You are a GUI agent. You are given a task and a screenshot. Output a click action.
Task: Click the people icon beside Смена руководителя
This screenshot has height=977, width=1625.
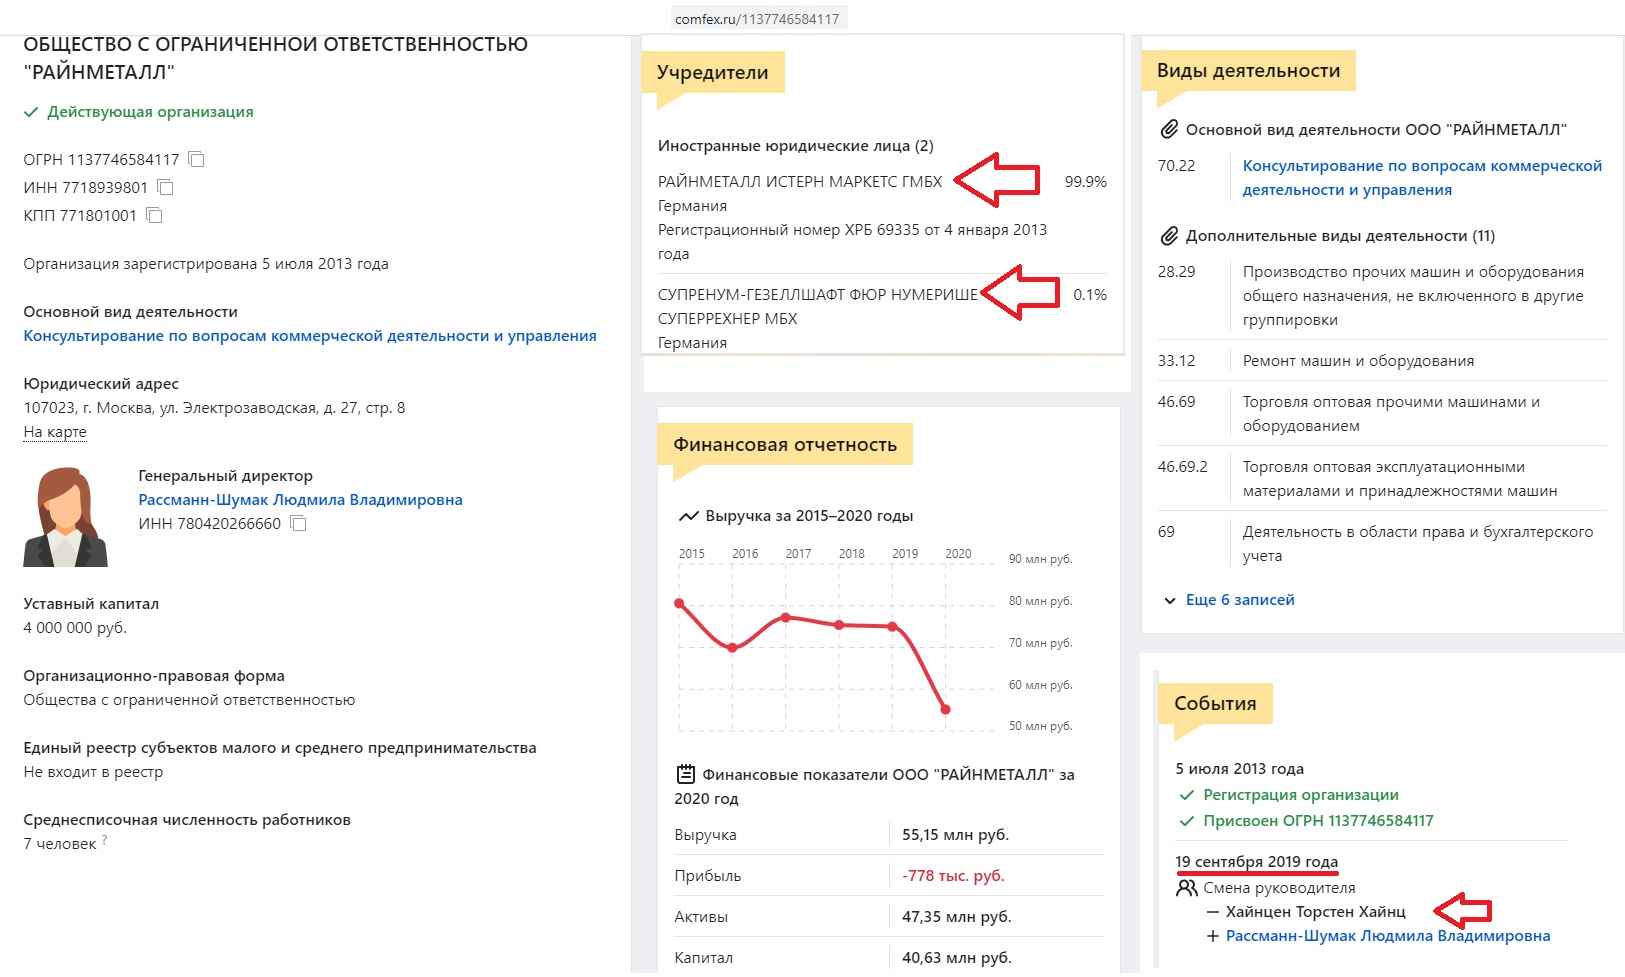click(1187, 887)
